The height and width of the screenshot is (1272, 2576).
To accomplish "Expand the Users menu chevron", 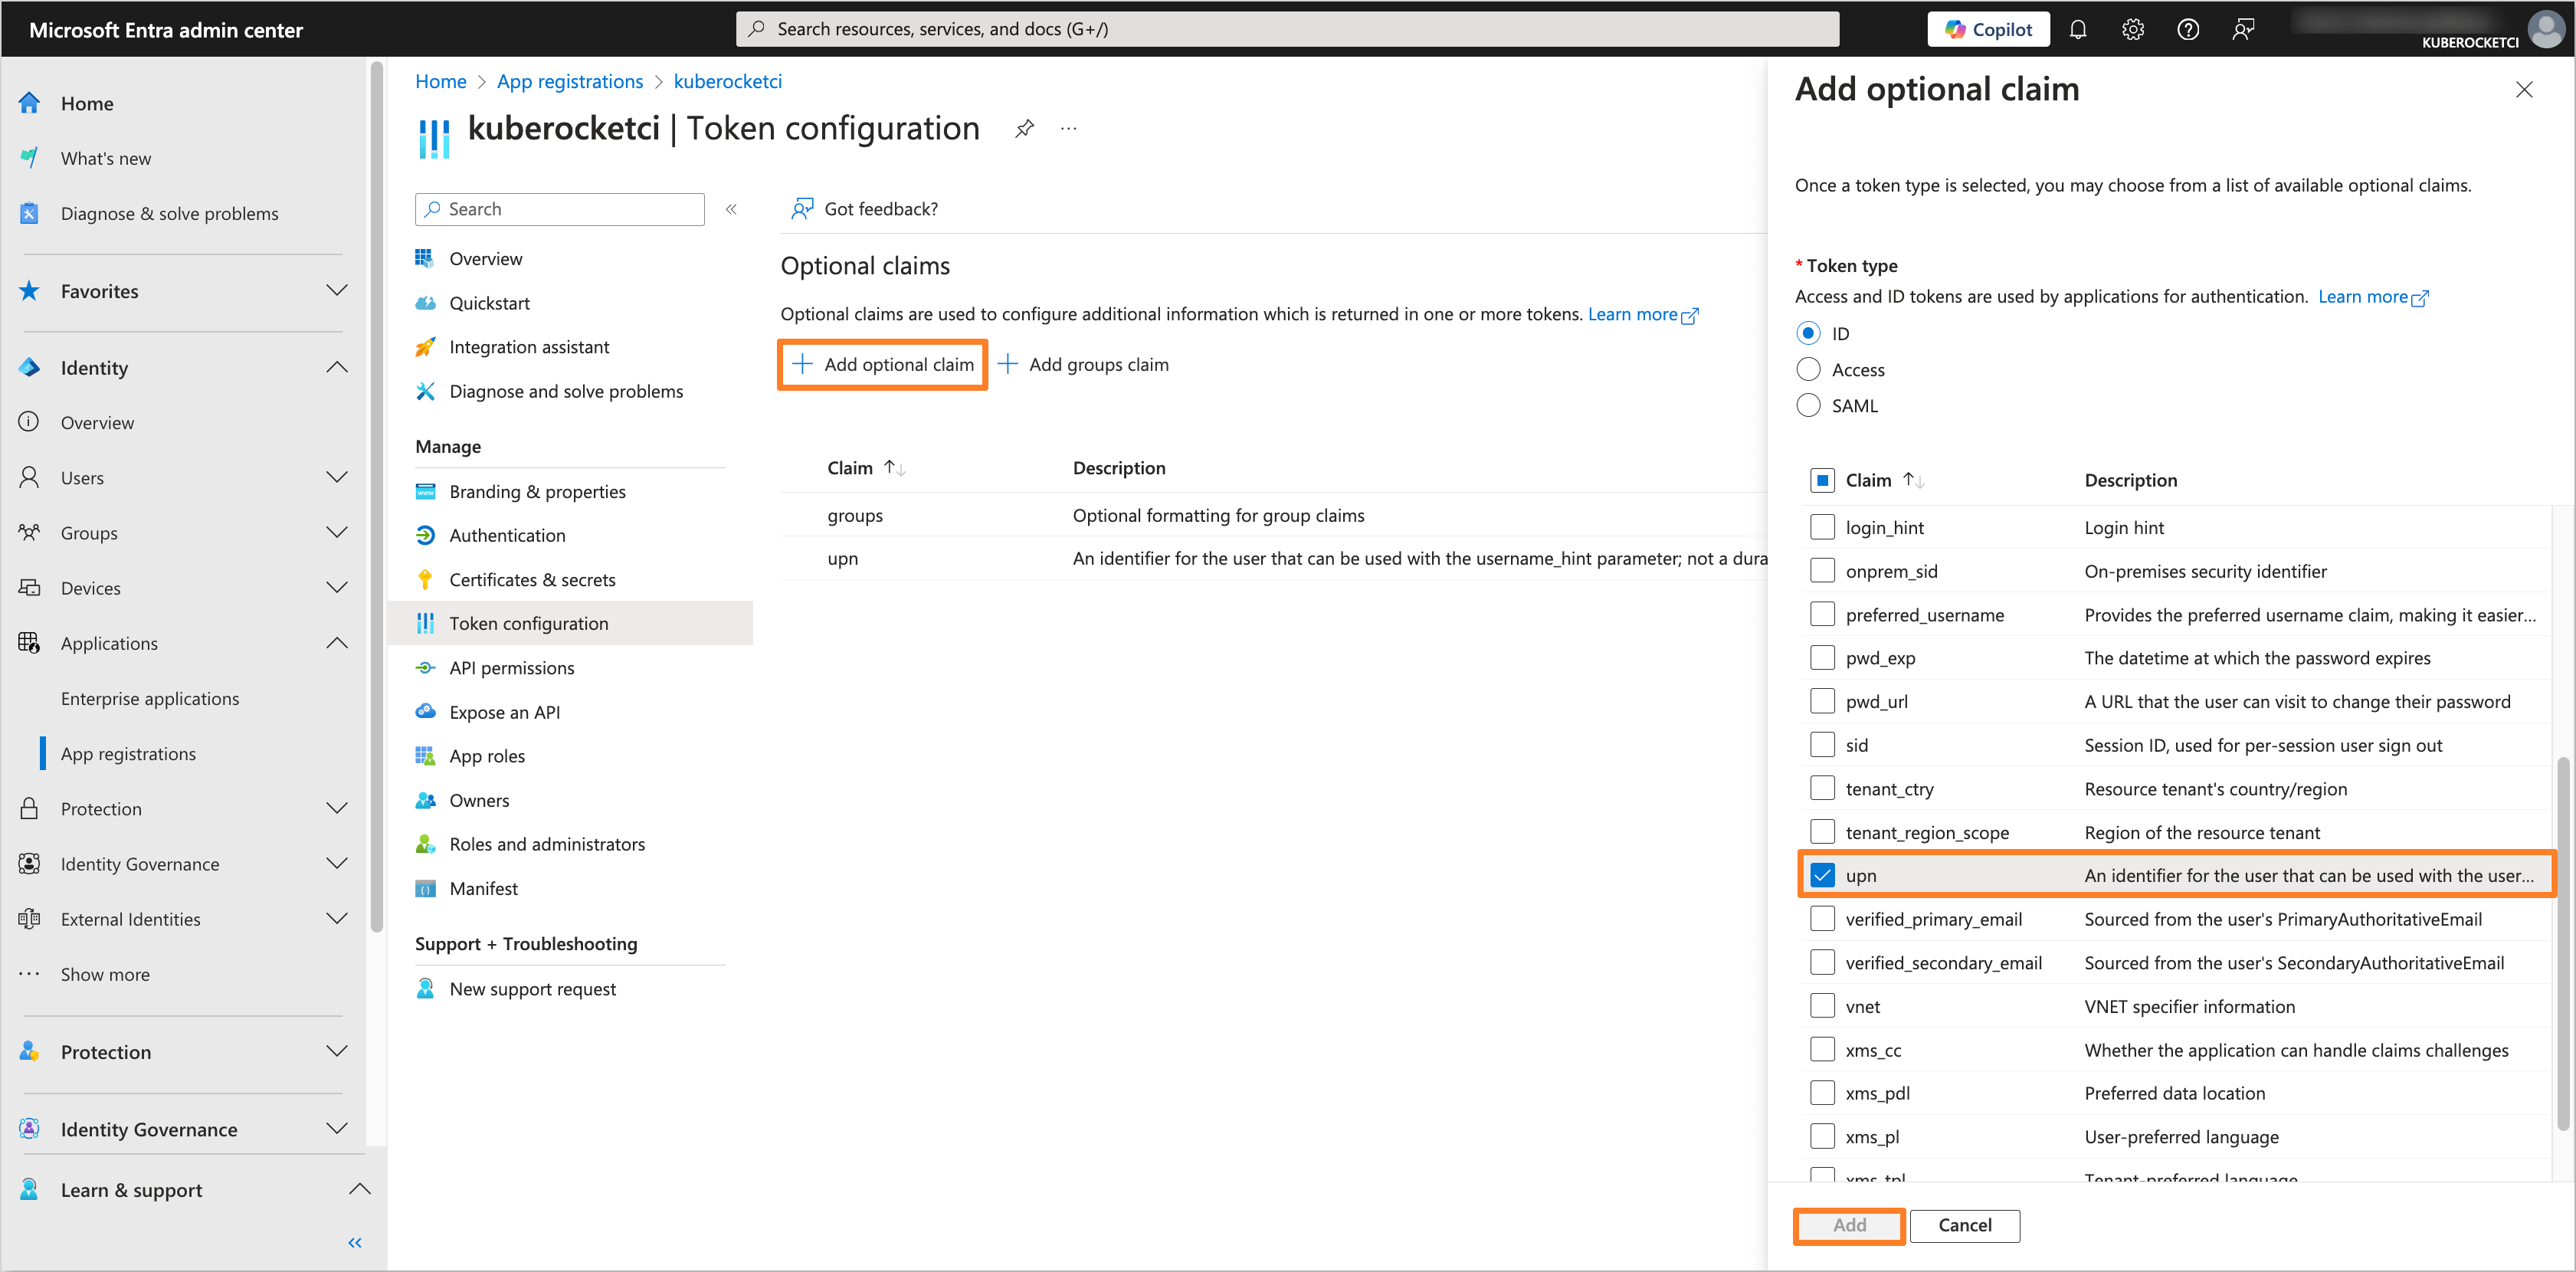I will (x=337, y=477).
